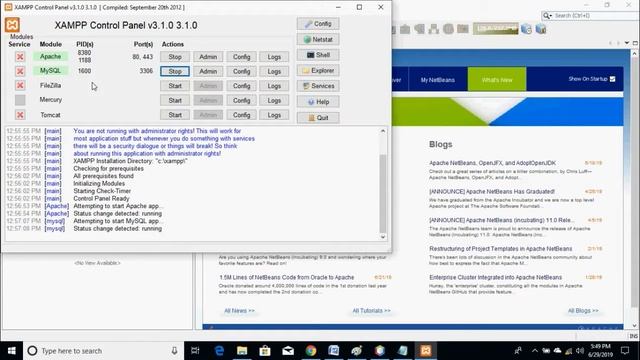Open Windows Services from XAMPP panel
The width and height of the screenshot is (640, 360).
pyautogui.click(x=318, y=86)
